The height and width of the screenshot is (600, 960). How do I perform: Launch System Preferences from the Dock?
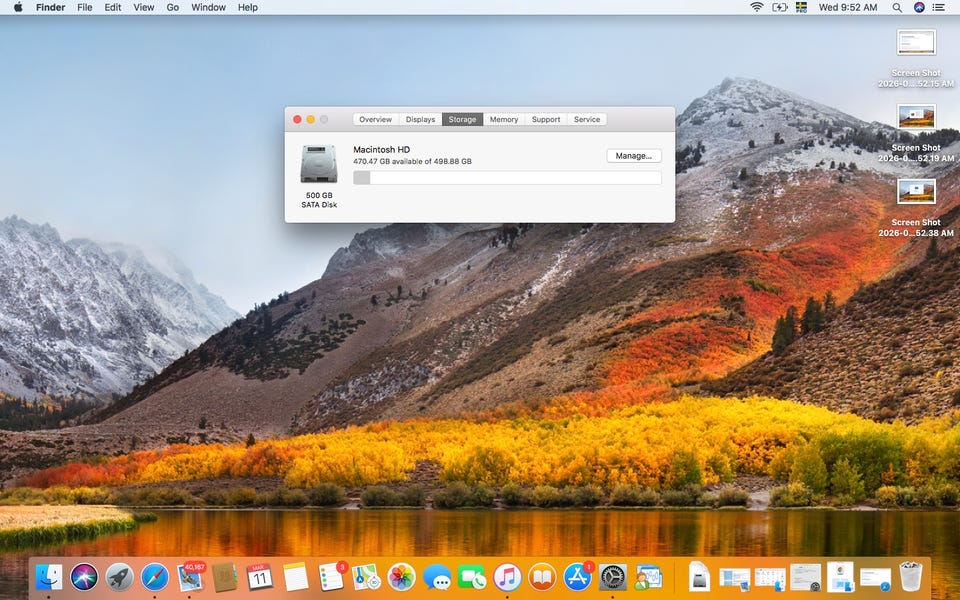click(x=613, y=576)
